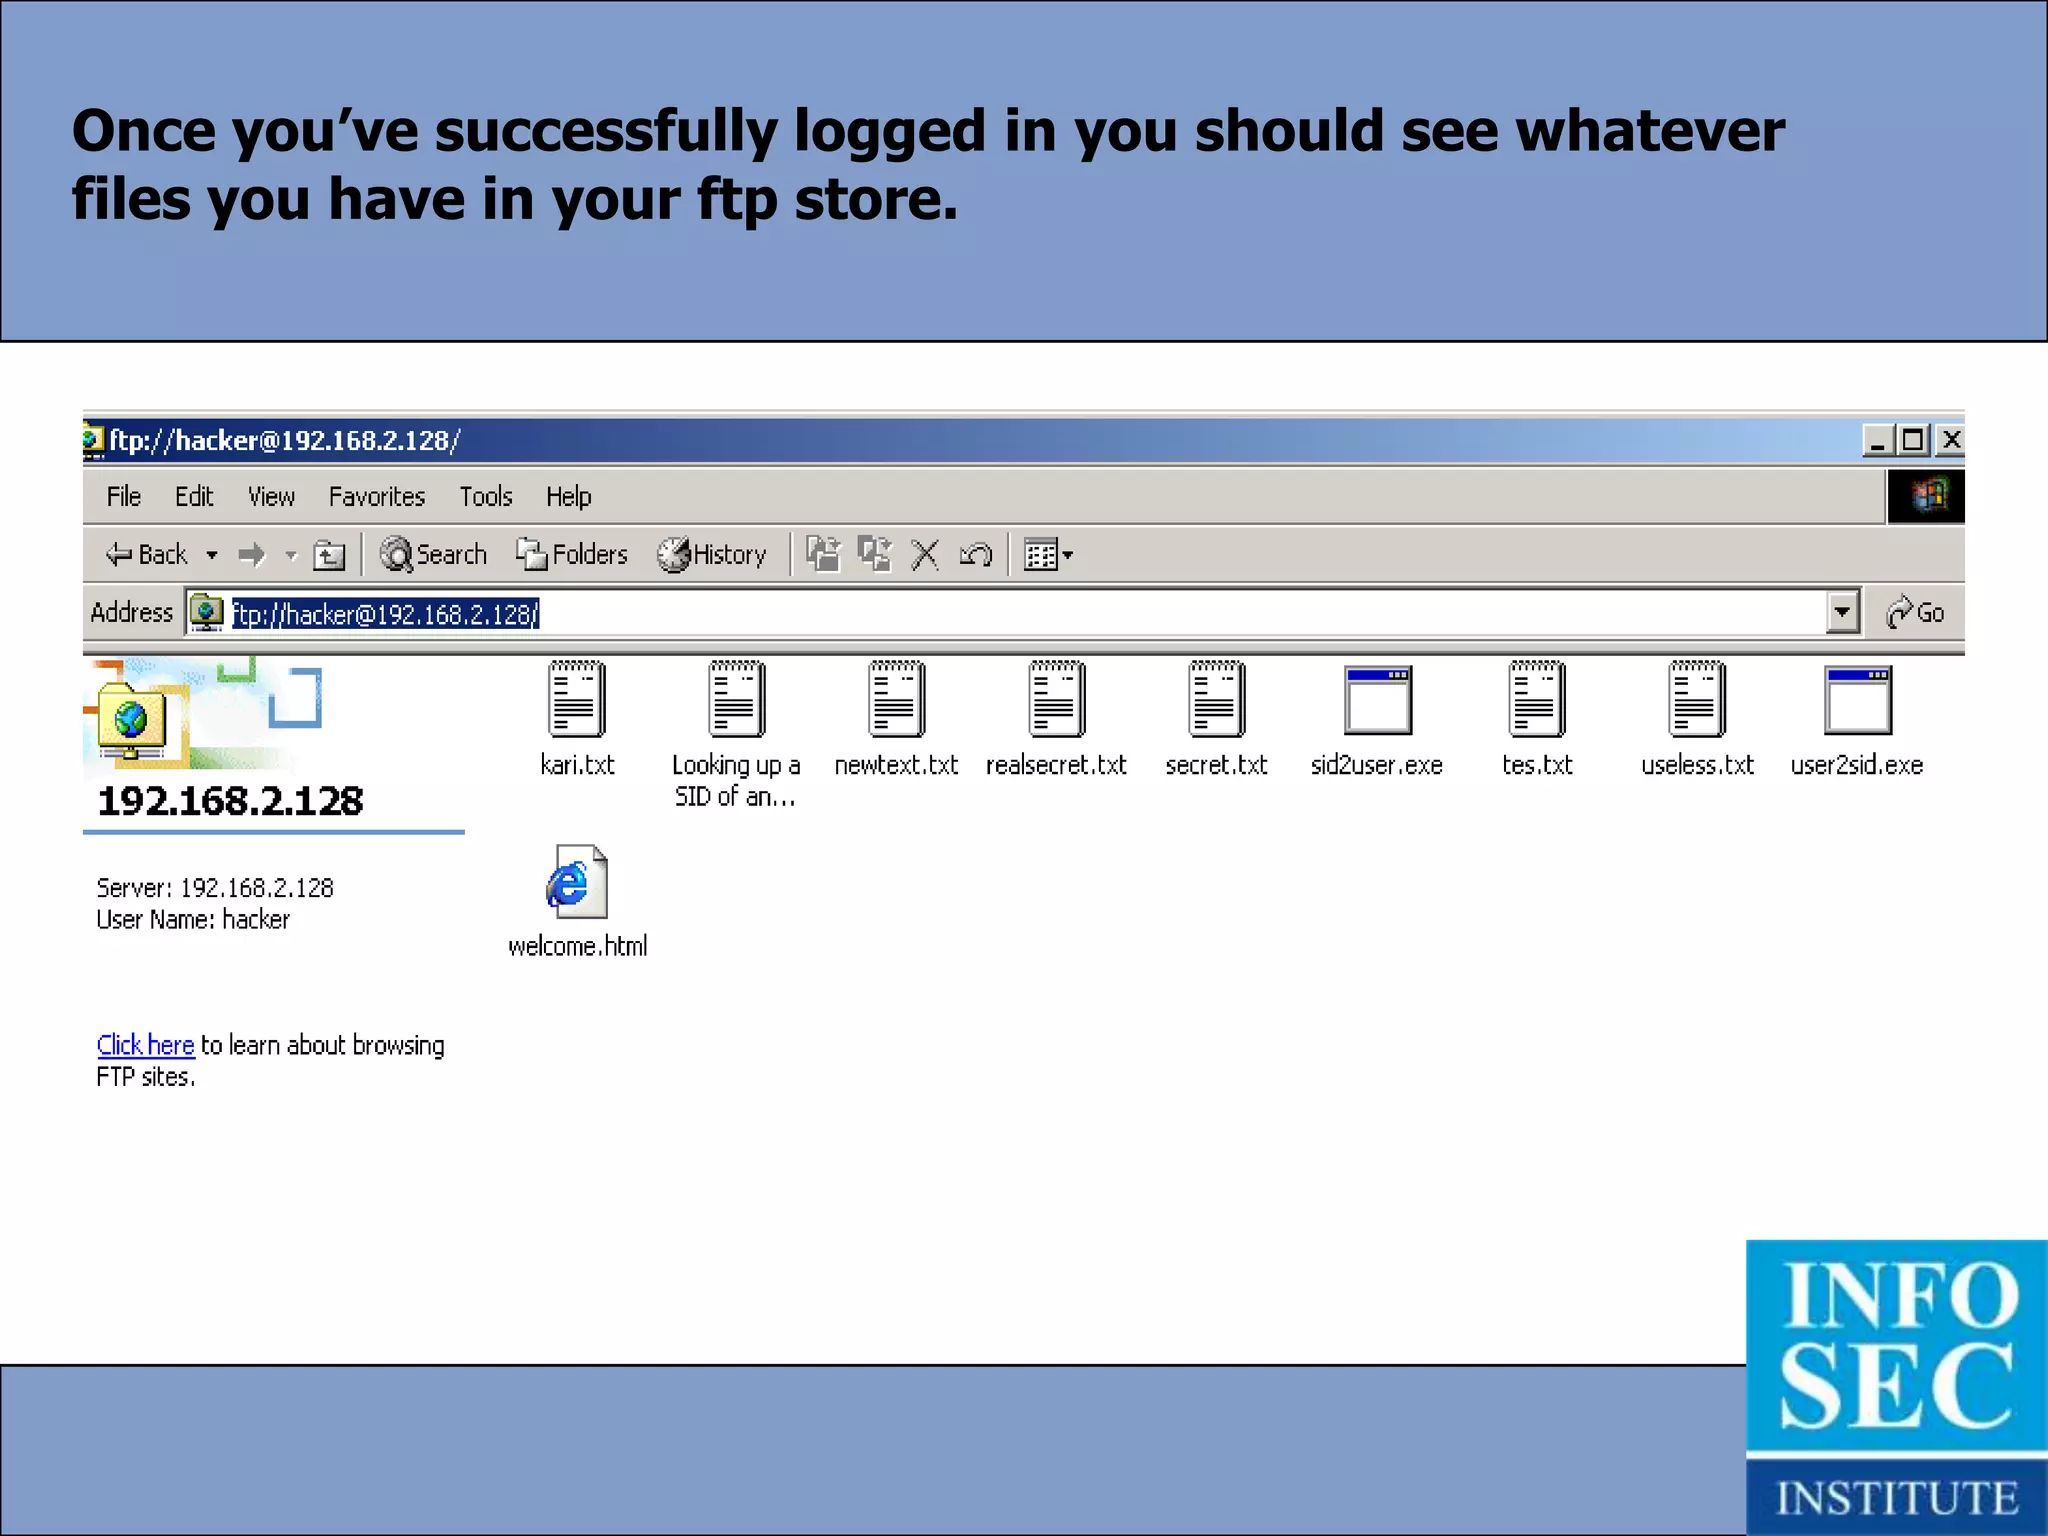Open the Tools menu
The image size is (2048, 1536).
pyautogui.click(x=486, y=497)
